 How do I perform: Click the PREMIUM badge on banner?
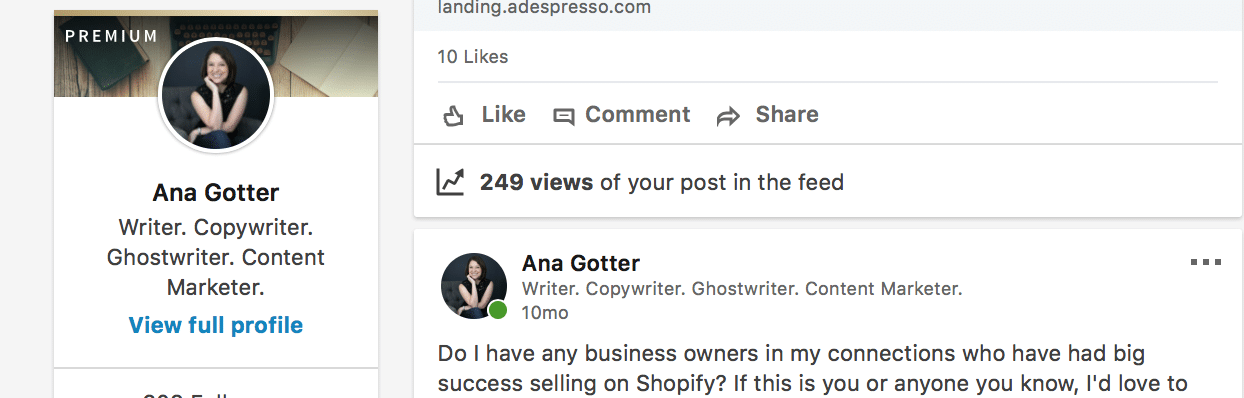click(x=111, y=36)
